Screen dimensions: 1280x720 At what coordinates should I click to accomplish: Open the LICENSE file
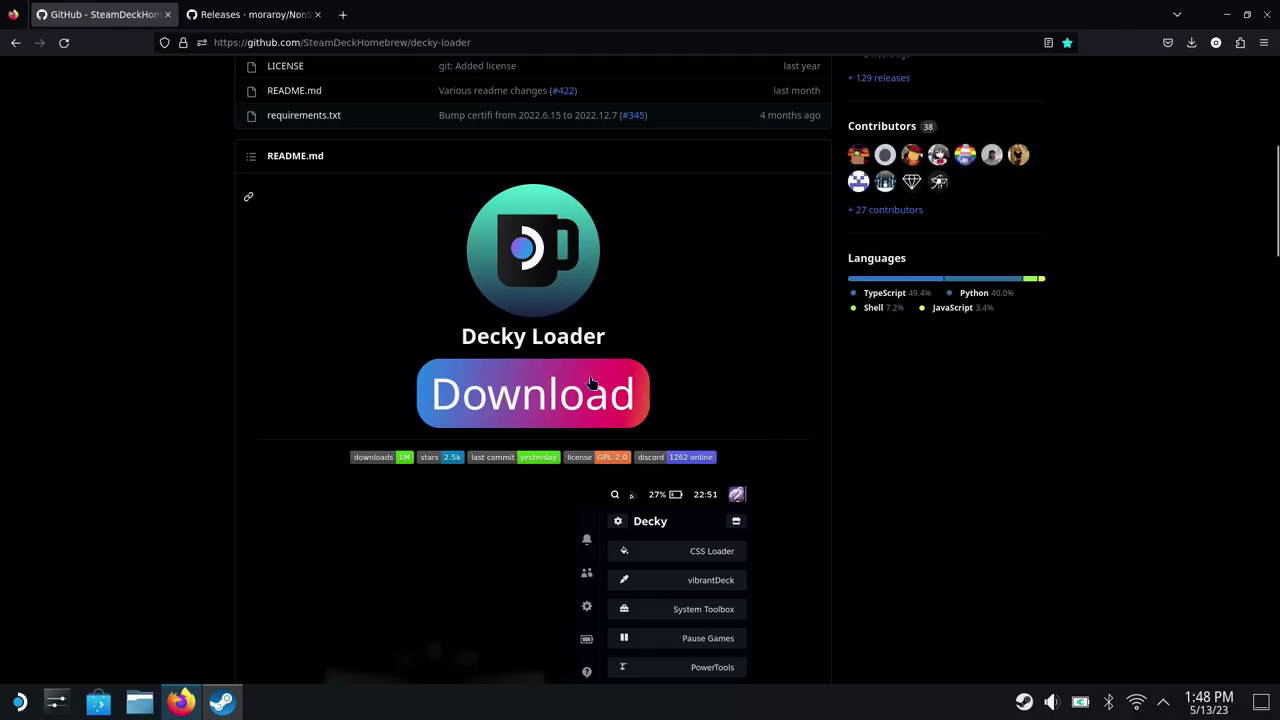click(x=285, y=66)
